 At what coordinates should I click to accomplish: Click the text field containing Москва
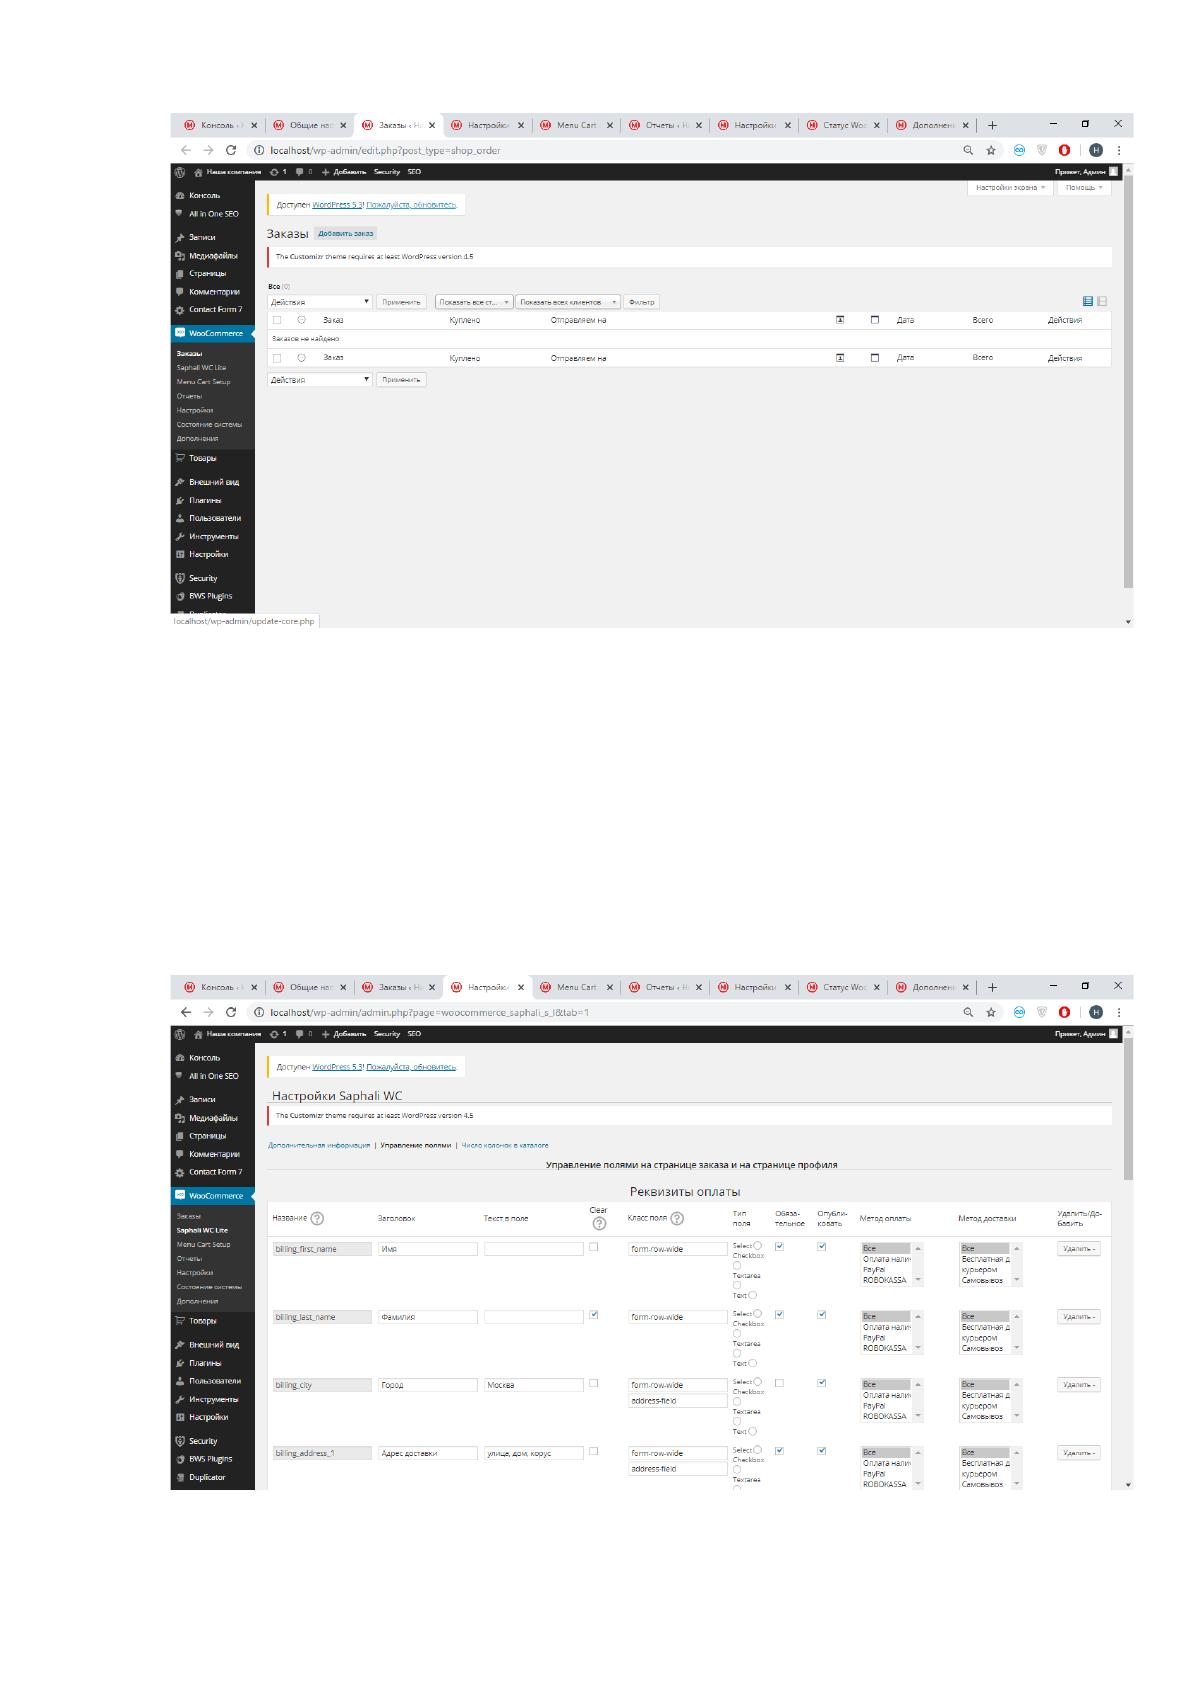(x=533, y=1385)
